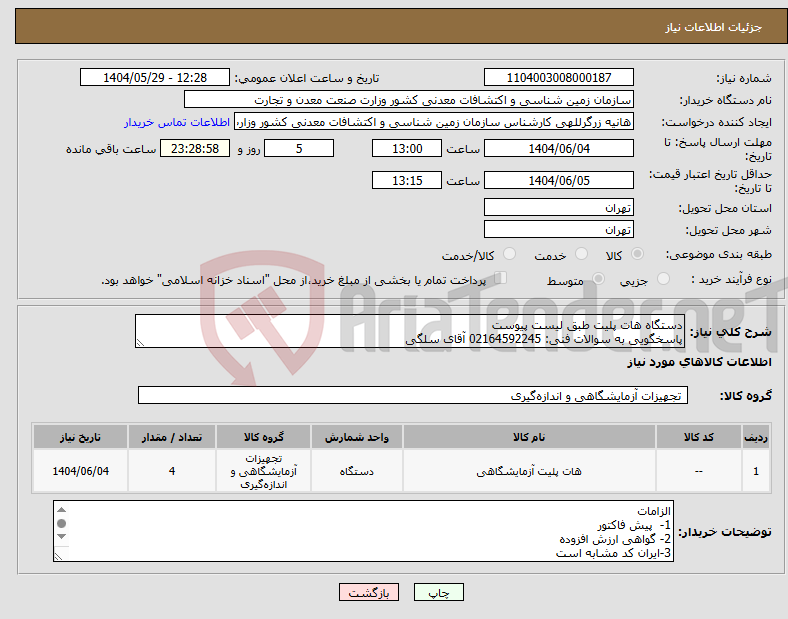Click the پیش فاکتور line in buyer notes
The height and width of the screenshot is (619, 788).
pyautogui.click(x=634, y=525)
